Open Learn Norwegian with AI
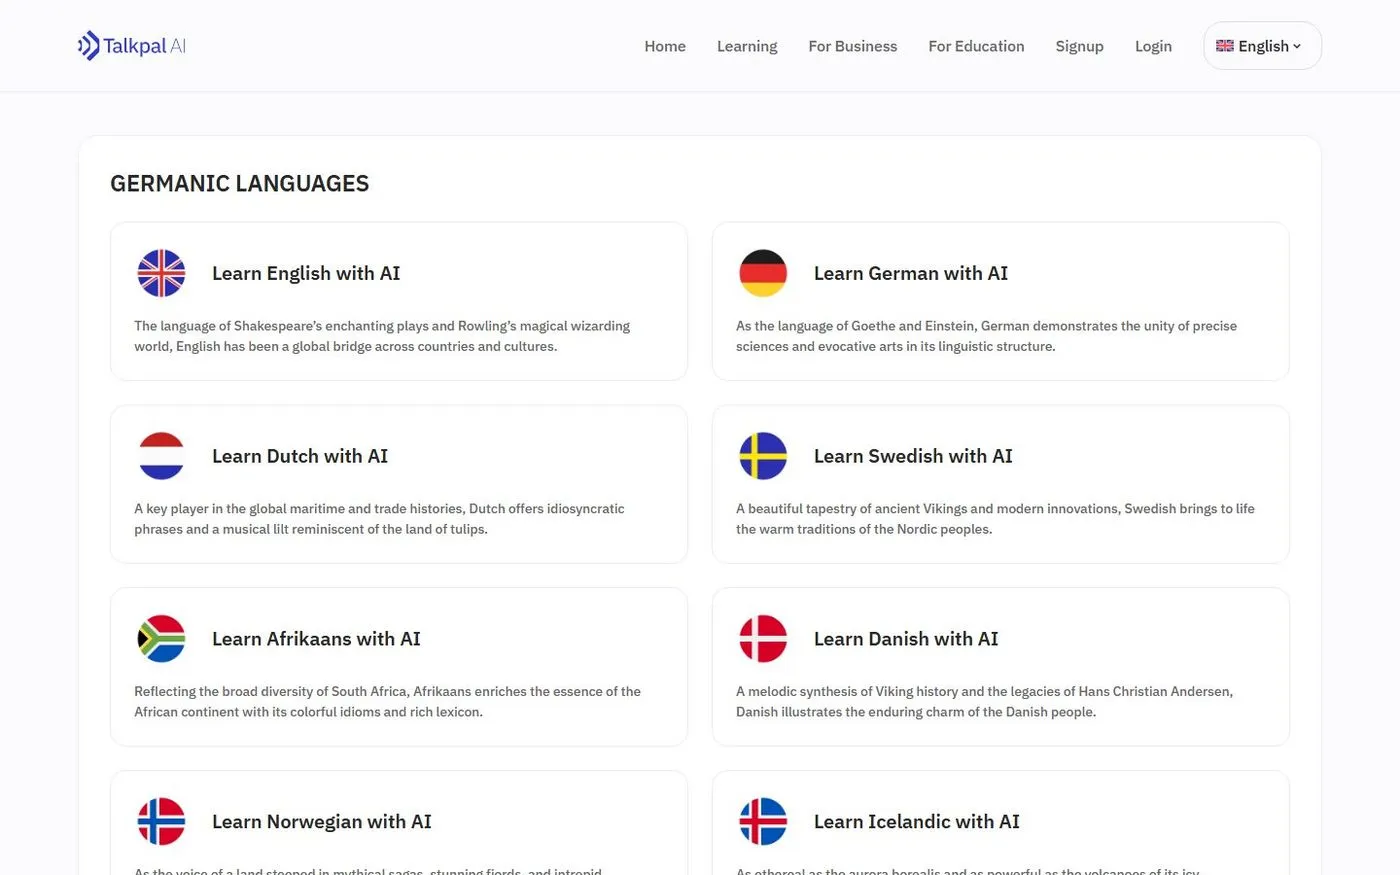 [x=322, y=822]
